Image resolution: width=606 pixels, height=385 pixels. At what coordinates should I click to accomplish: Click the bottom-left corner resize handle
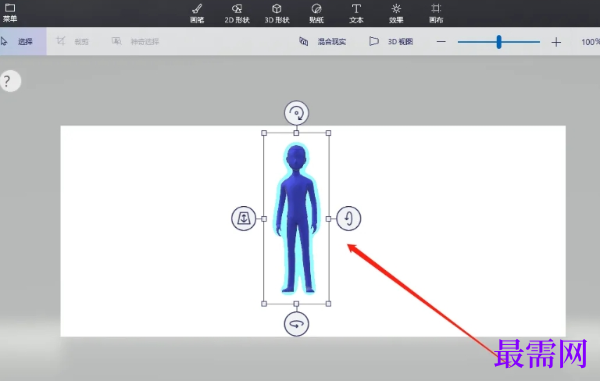(264, 305)
